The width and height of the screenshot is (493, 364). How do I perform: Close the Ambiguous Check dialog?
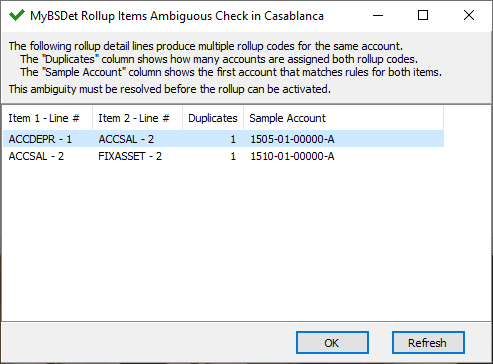coord(469,15)
